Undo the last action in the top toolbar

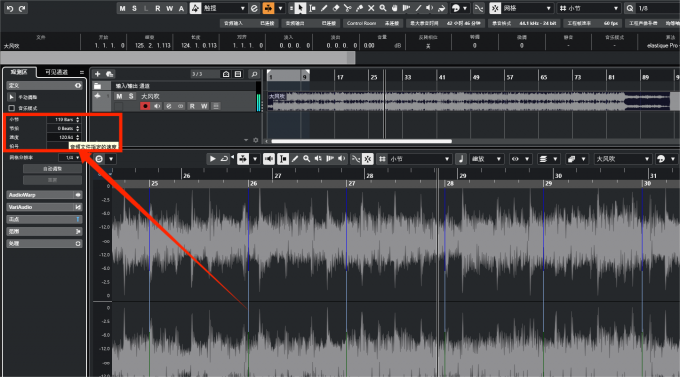point(10,8)
